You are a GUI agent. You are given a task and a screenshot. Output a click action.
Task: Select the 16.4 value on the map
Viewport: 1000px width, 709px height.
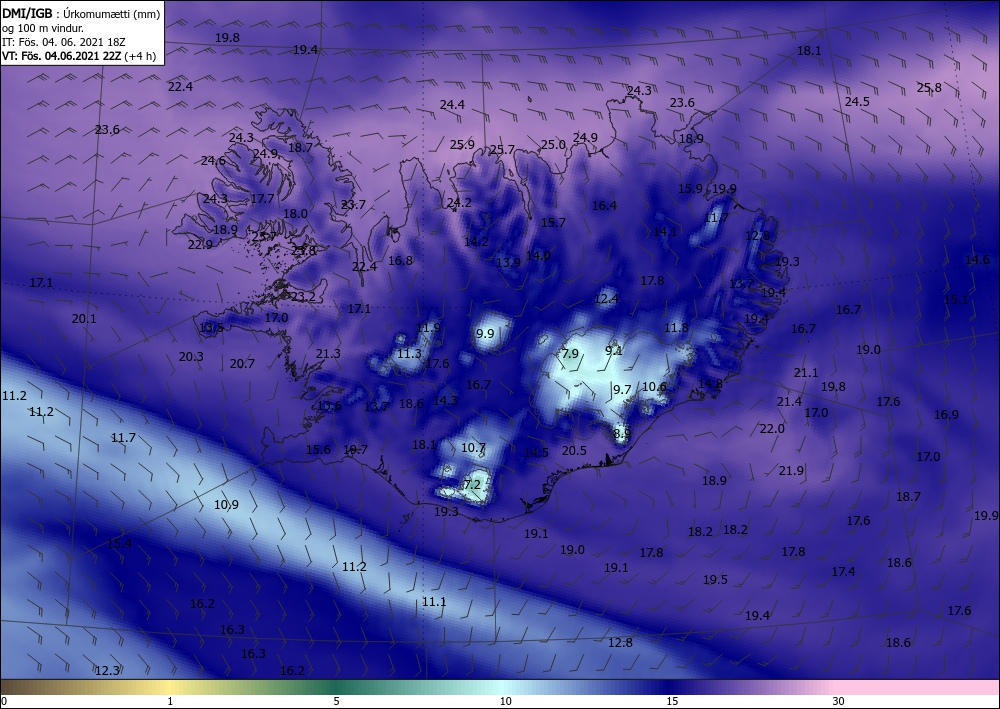click(x=605, y=205)
